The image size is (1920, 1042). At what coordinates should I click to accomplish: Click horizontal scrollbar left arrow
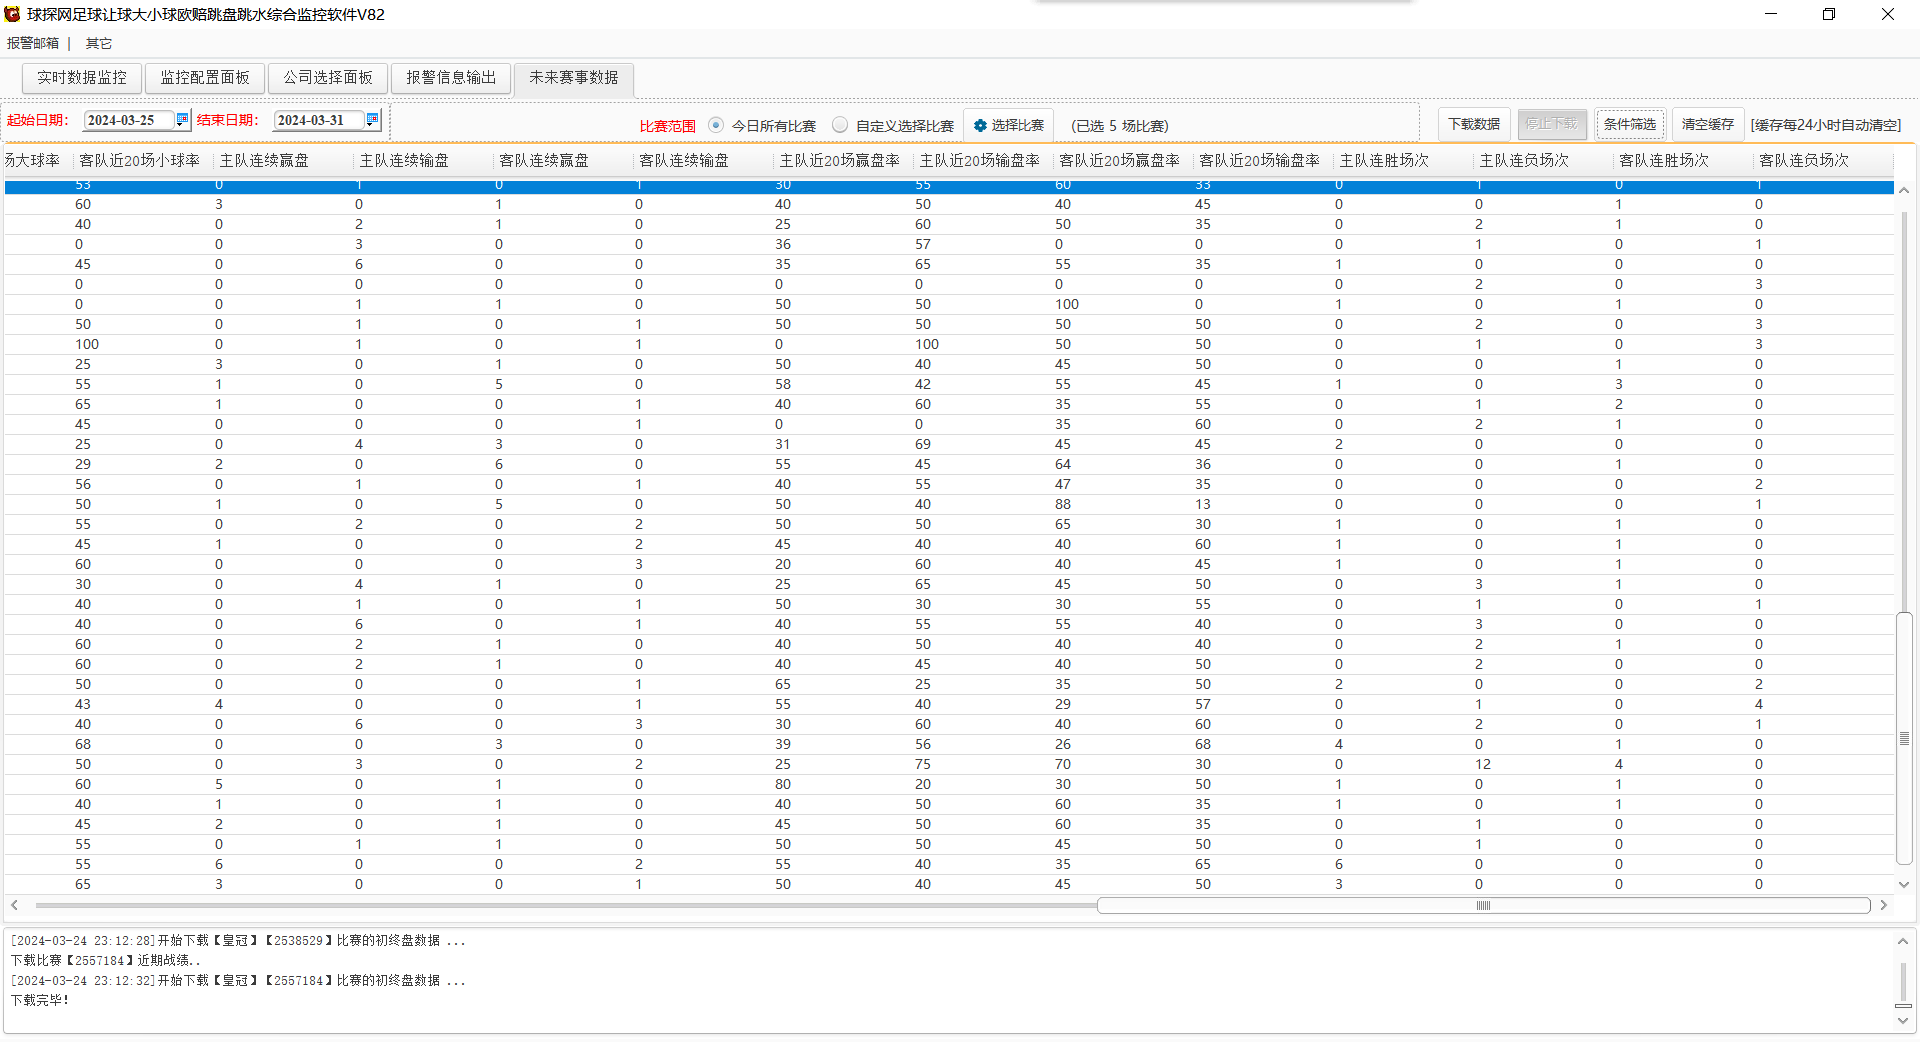point(14,905)
